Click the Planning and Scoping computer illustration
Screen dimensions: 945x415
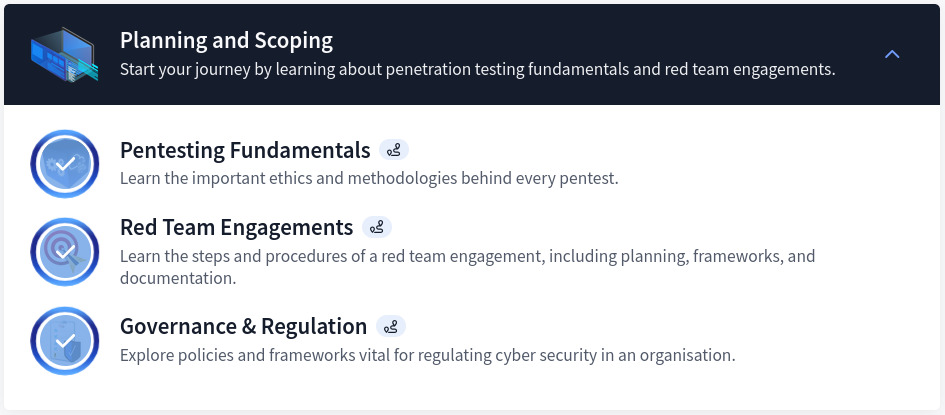pyautogui.click(x=64, y=53)
